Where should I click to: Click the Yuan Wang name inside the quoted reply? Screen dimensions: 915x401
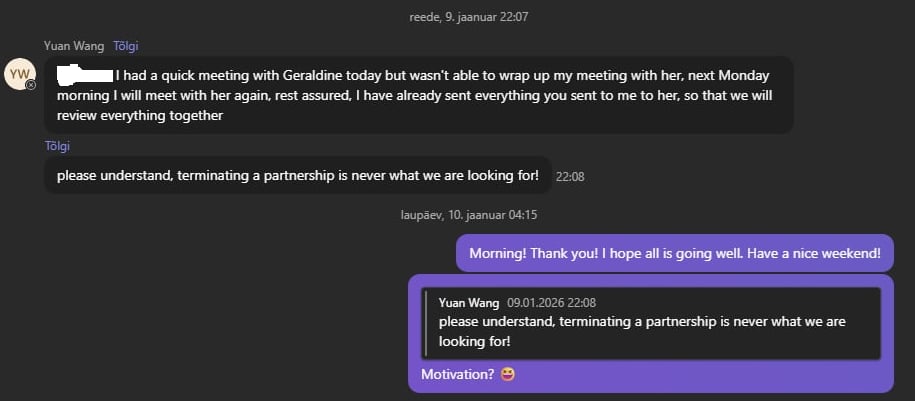tap(469, 302)
